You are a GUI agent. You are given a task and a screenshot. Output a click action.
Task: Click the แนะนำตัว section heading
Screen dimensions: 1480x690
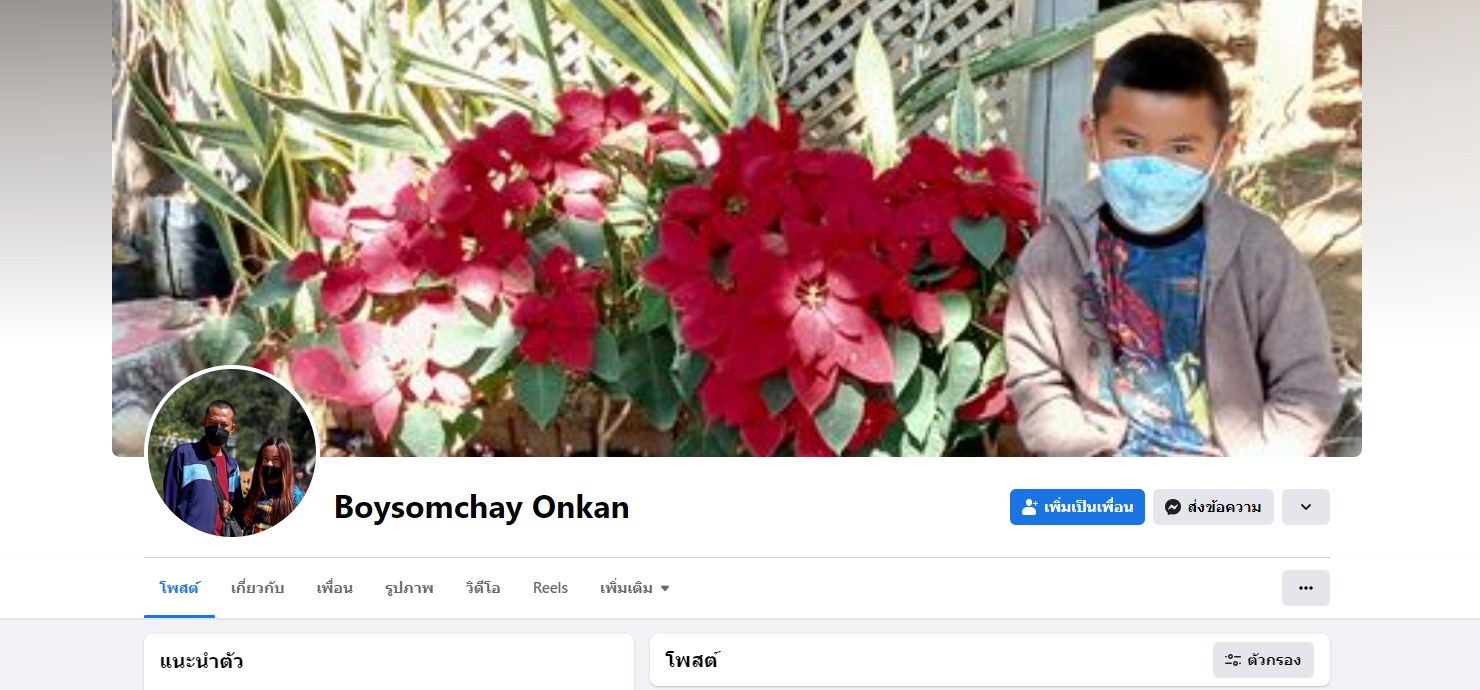(201, 661)
